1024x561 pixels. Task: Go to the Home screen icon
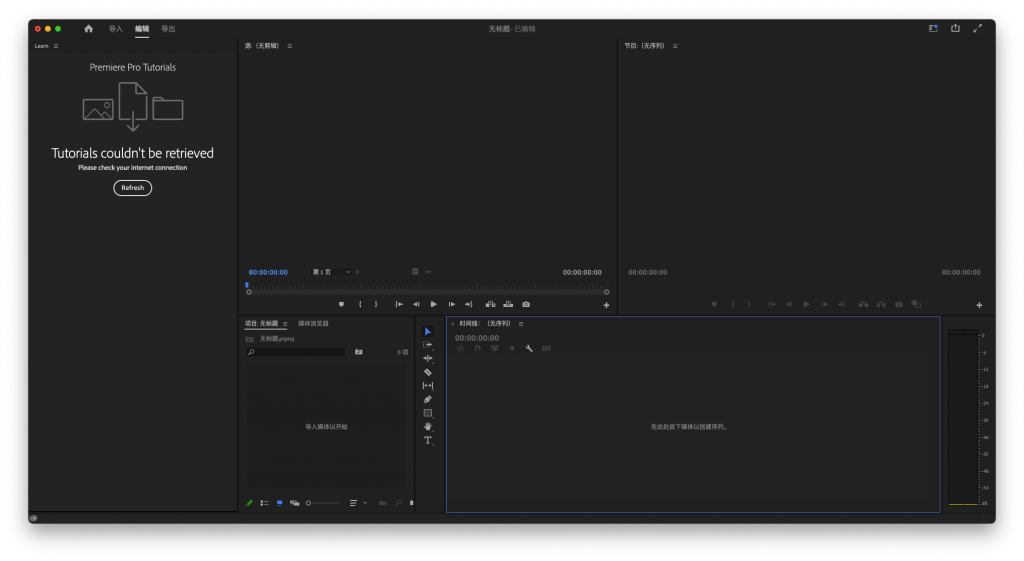point(89,29)
